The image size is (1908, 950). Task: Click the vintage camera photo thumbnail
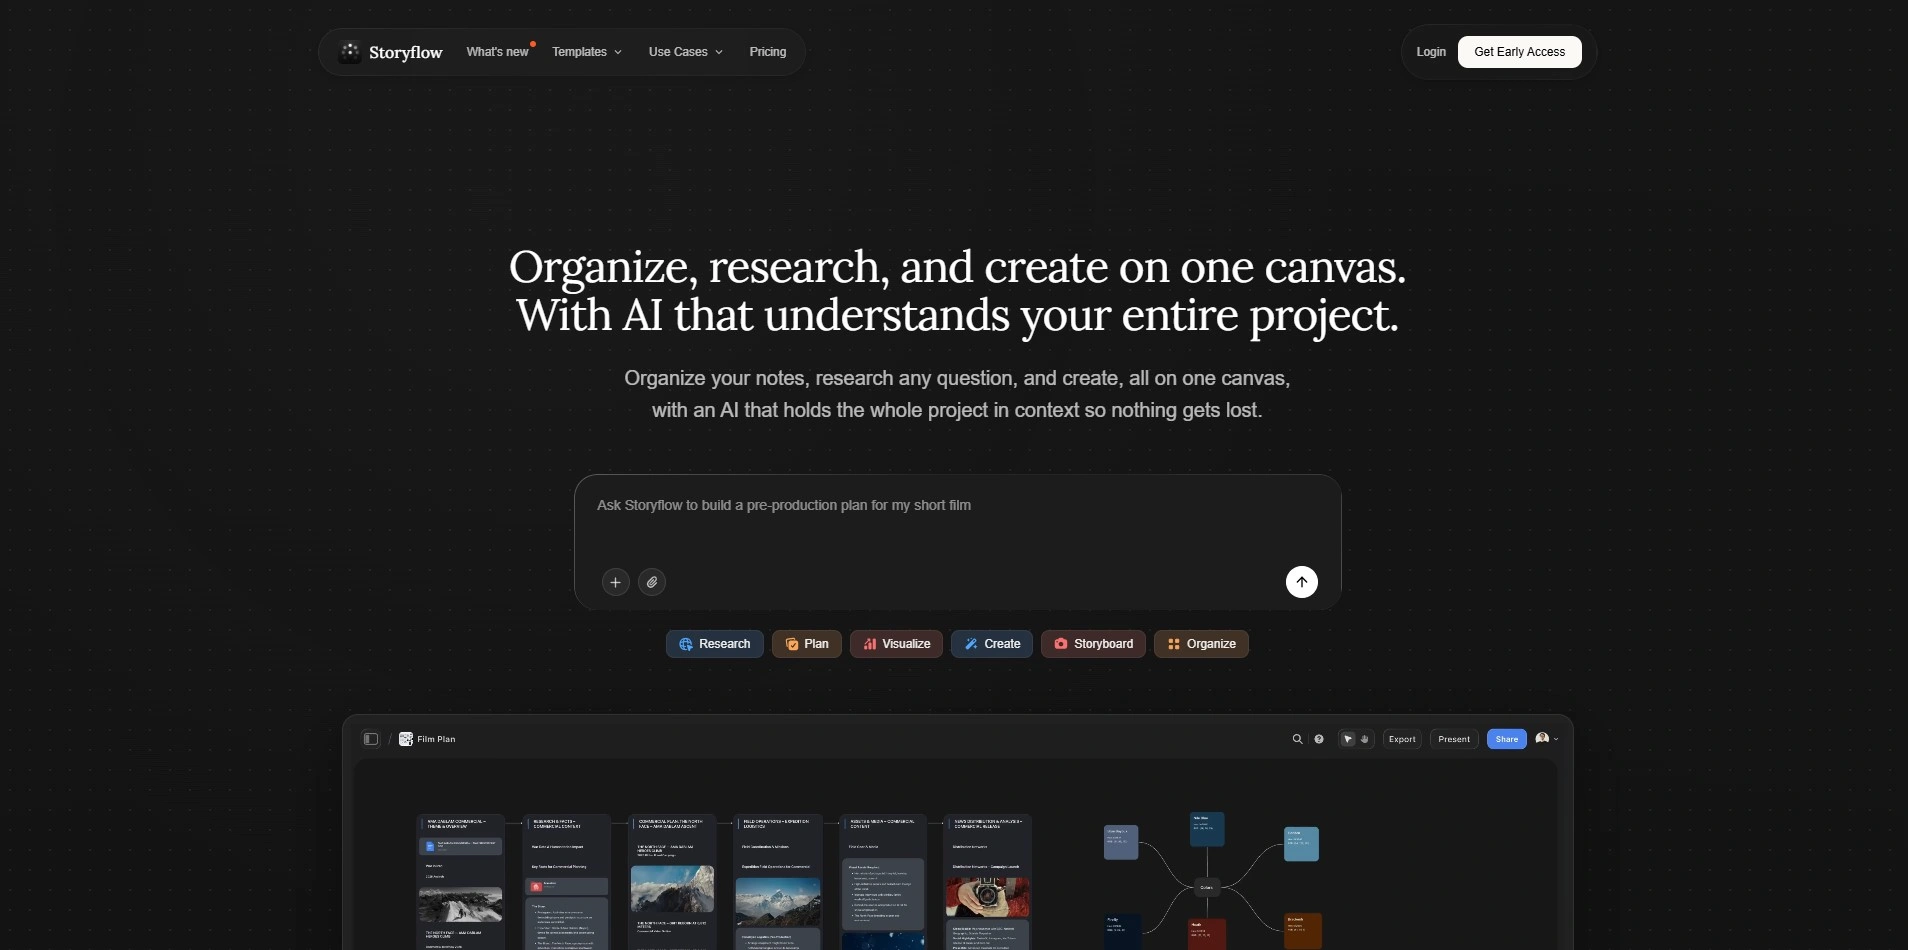pyautogui.click(x=987, y=897)
